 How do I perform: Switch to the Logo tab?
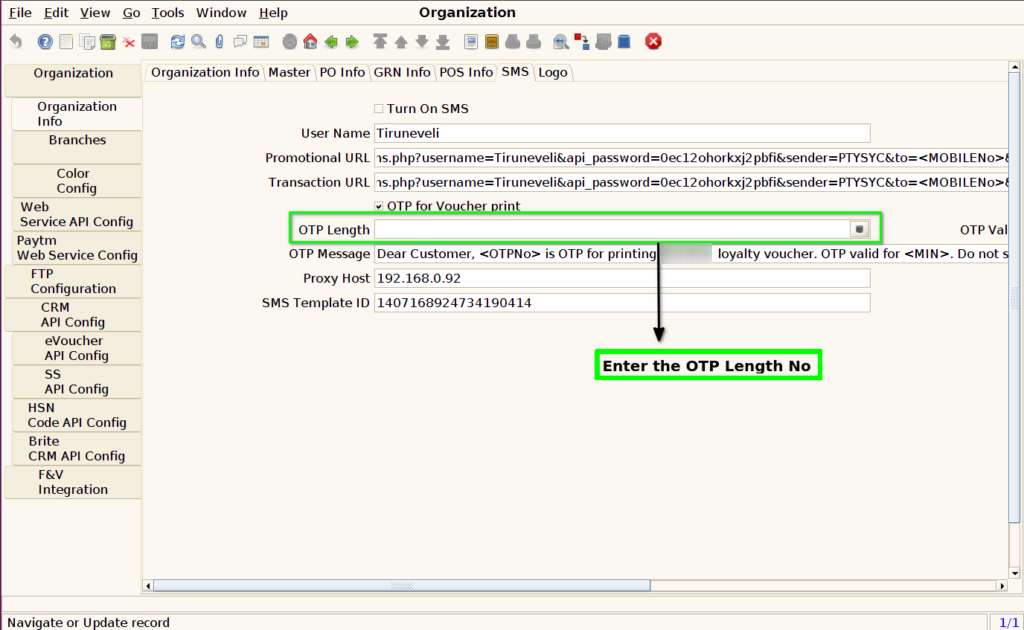tap(552, 72)
